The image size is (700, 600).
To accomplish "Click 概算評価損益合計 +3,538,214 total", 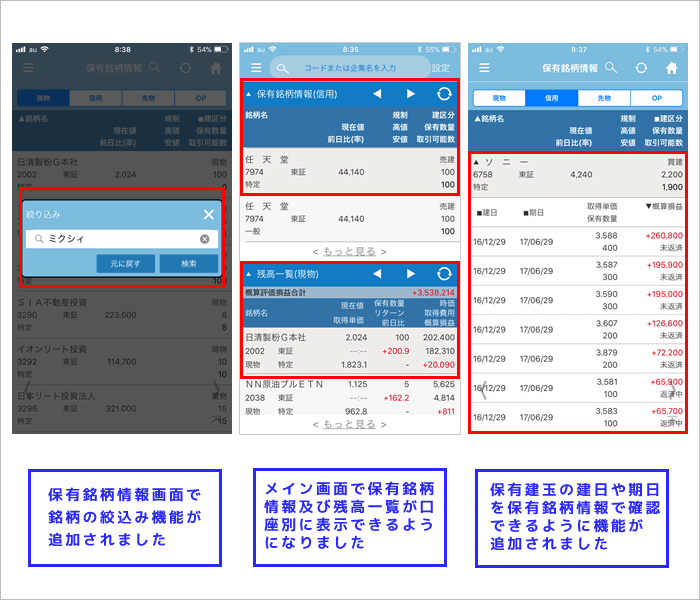I will 350,293.
